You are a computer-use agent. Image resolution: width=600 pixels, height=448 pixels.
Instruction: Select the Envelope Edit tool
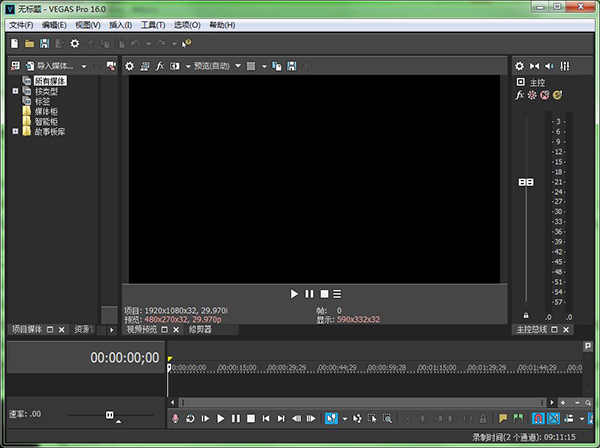pos(357,419)
